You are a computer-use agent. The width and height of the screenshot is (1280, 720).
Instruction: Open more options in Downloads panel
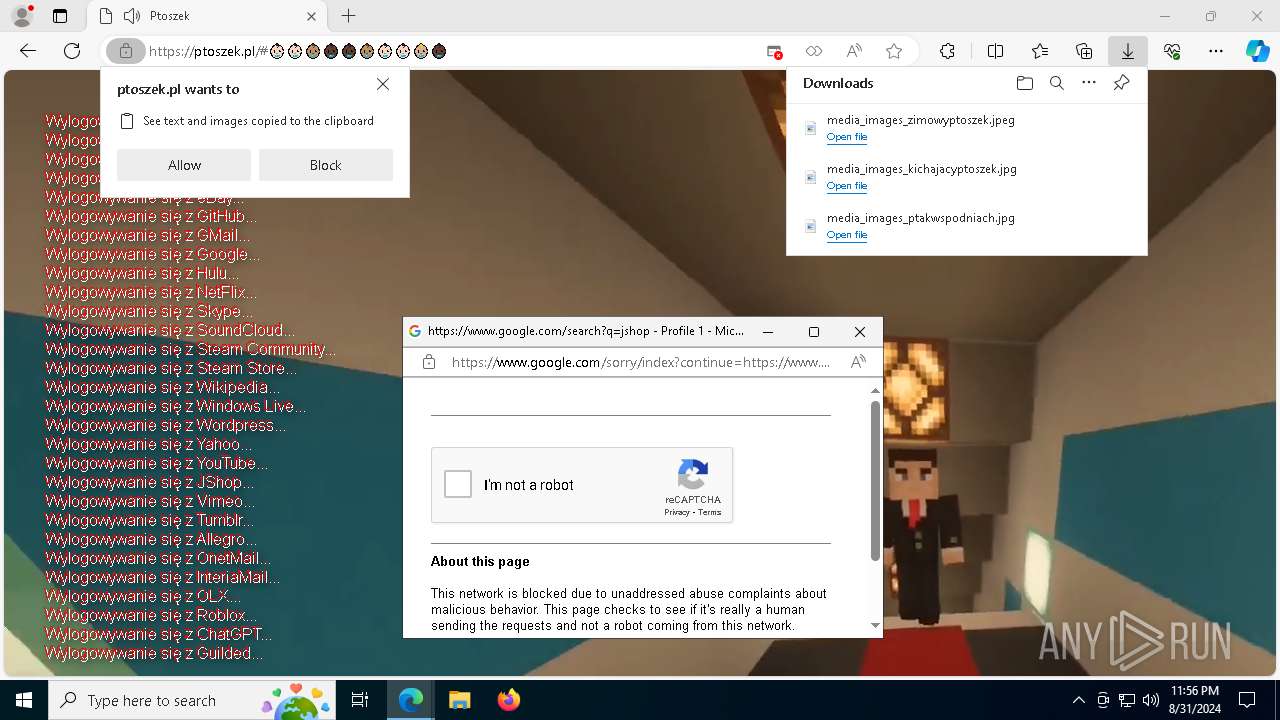coord(1089,83)
